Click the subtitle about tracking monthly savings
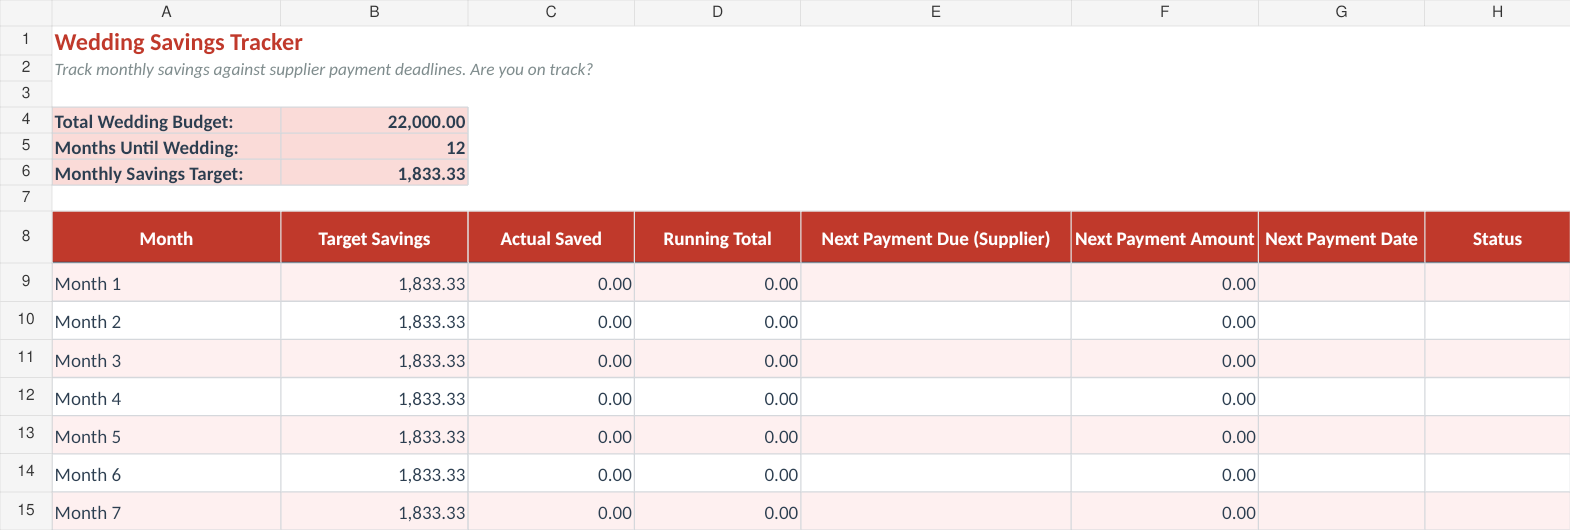1570x530 pixels. tap(323, 69)
